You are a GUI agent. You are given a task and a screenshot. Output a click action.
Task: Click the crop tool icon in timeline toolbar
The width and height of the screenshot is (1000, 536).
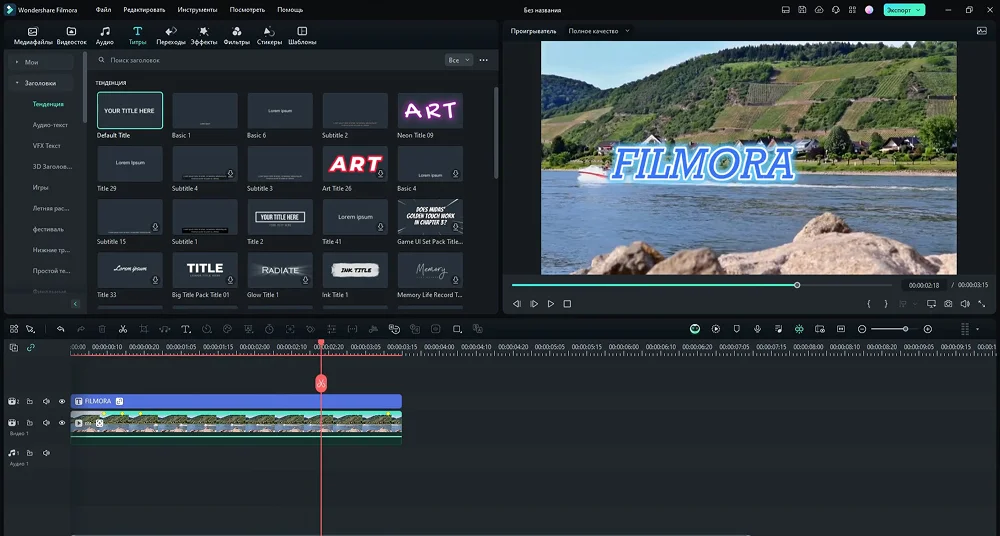(x=144, y=329)
